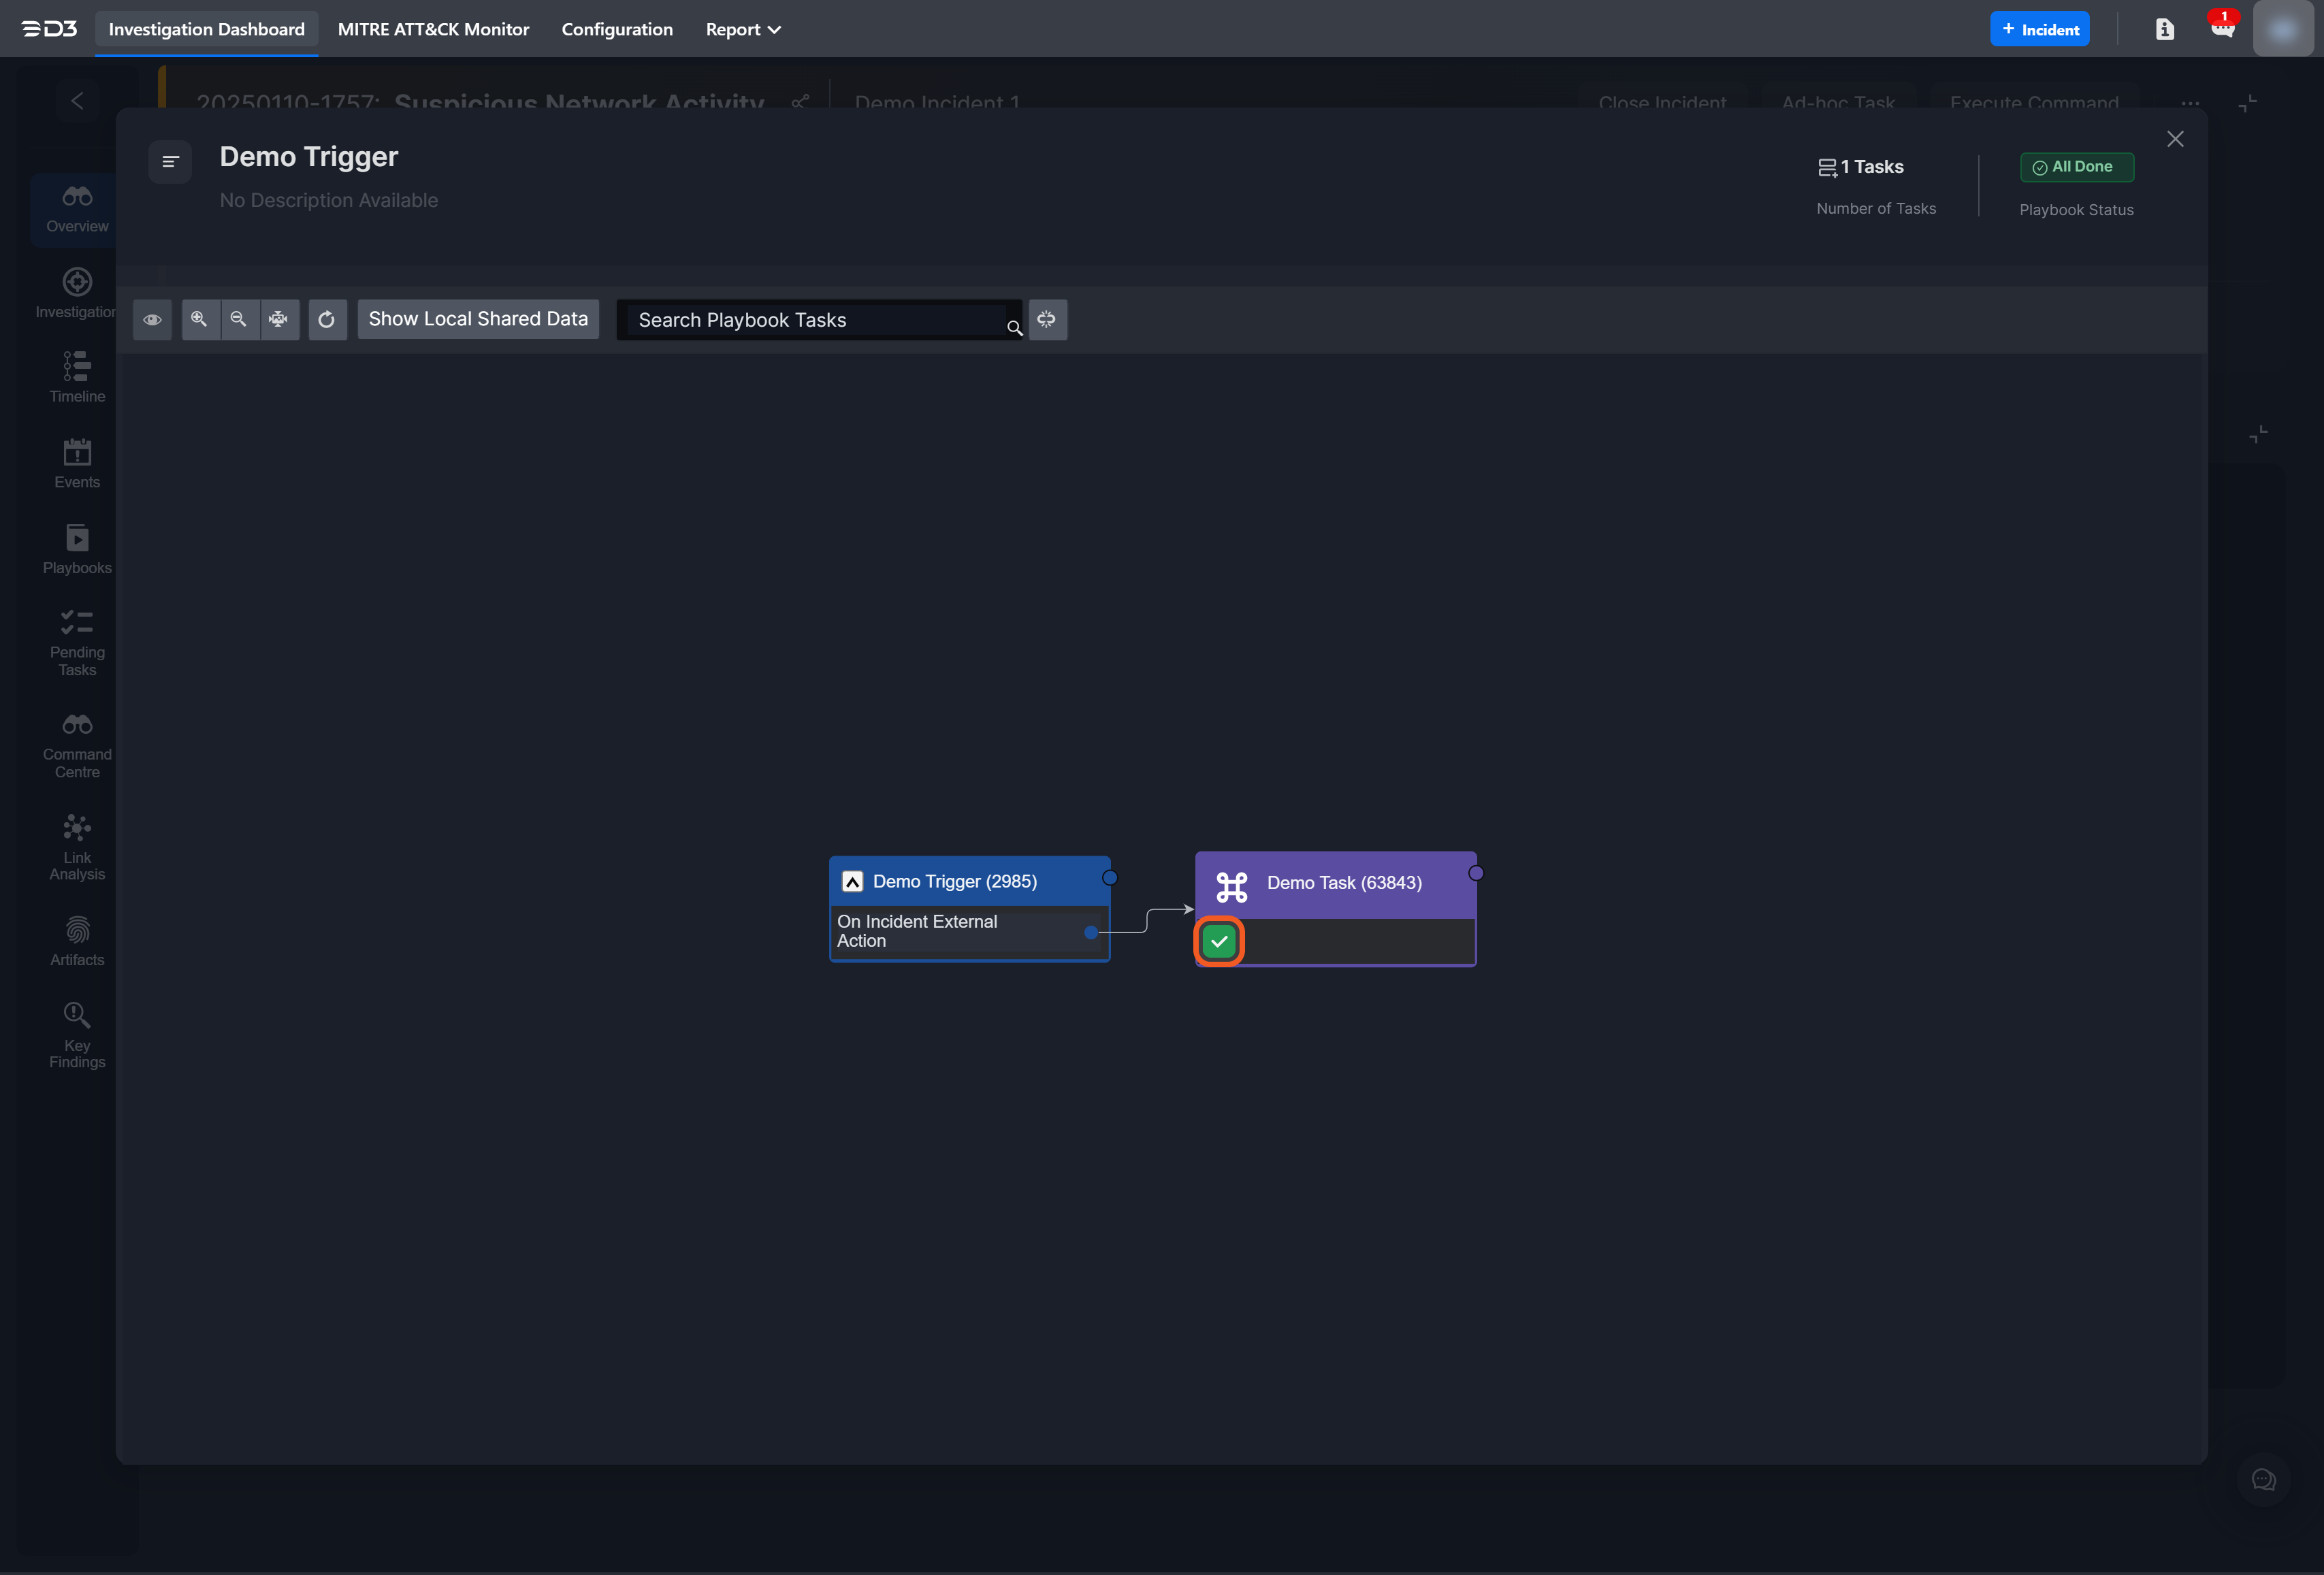2324x1575 pixels.
Task: Click Show Local Shared Data button
Action: tap(478, 319)
